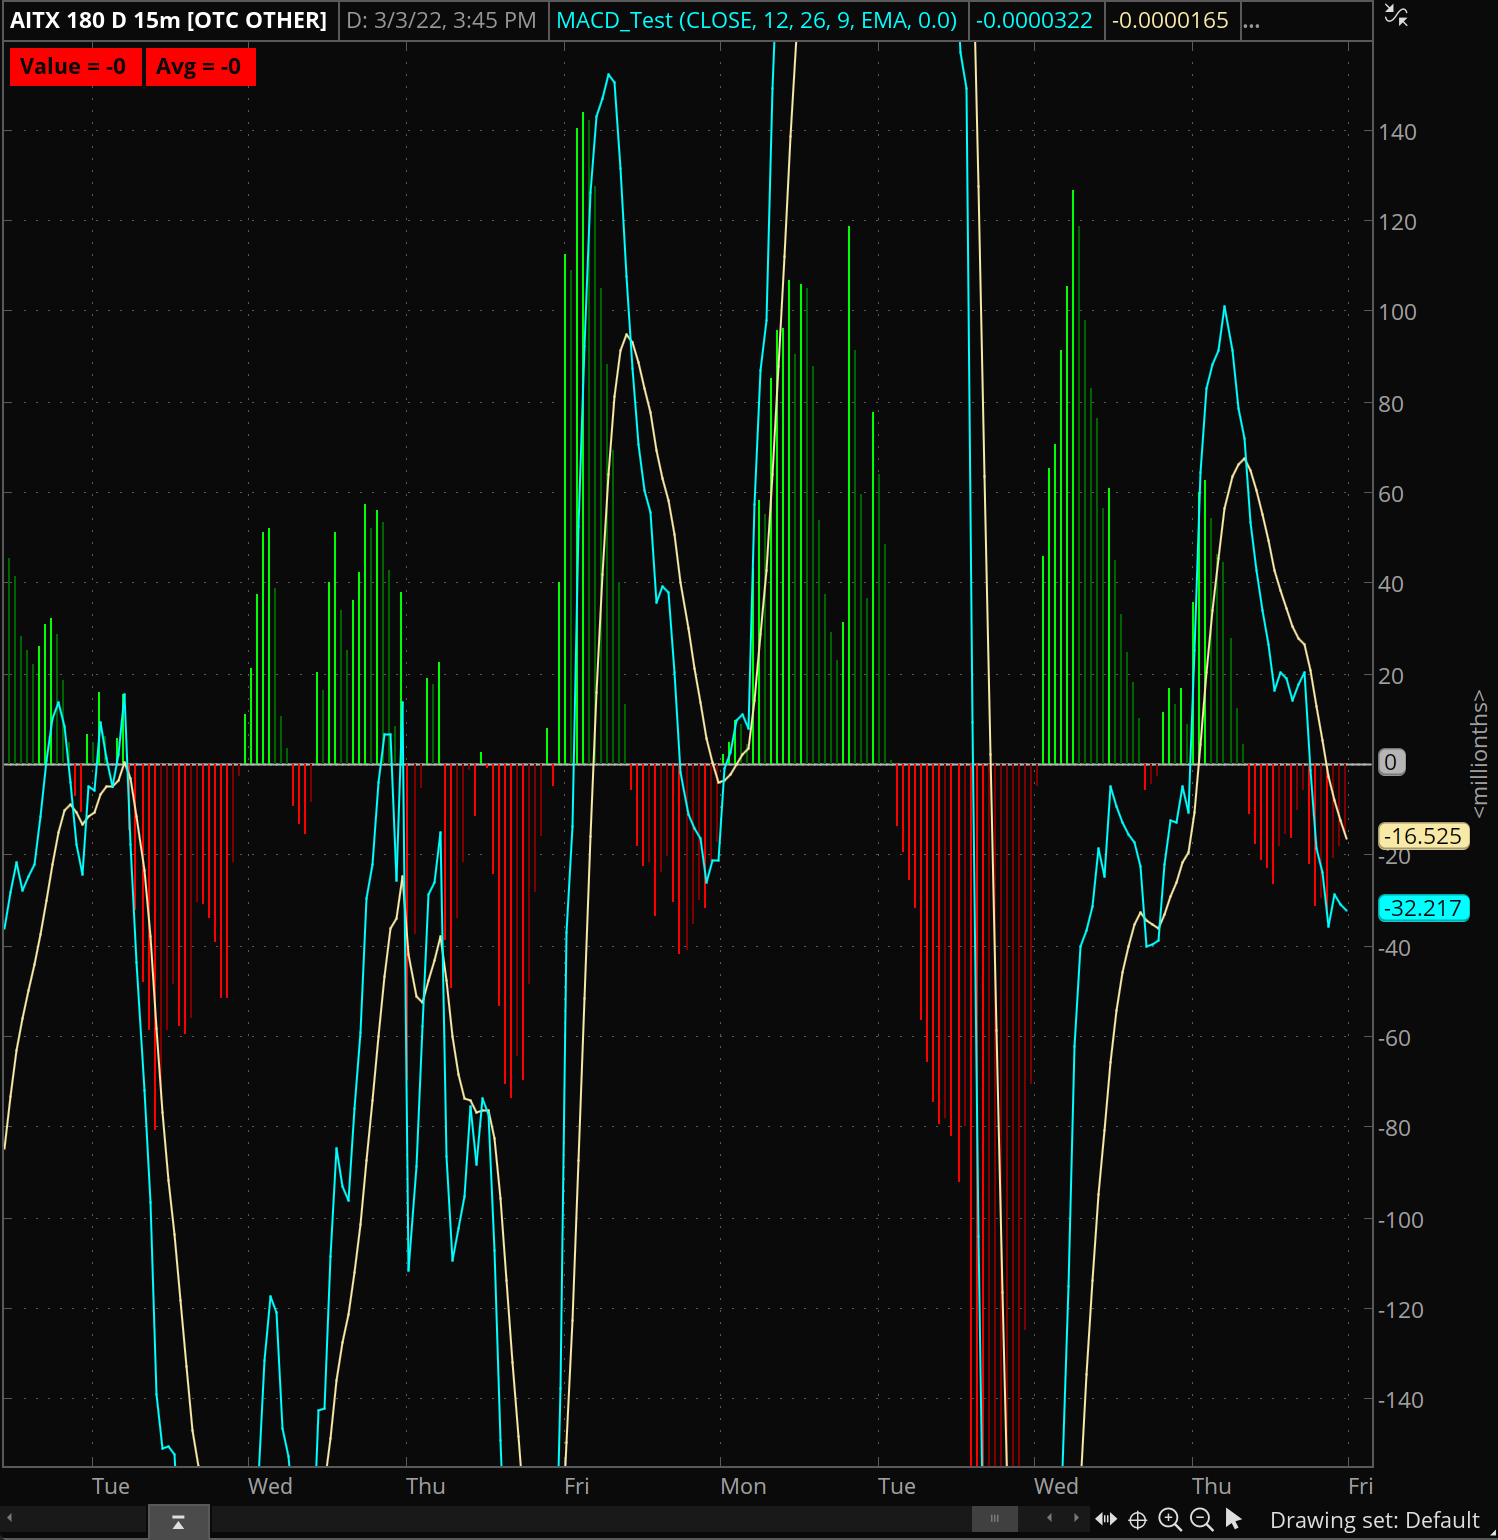This screenshot has height=1540, width=1498.
Task: Click the AITX 180 D 15m symbol label
Action: [168, 20]
